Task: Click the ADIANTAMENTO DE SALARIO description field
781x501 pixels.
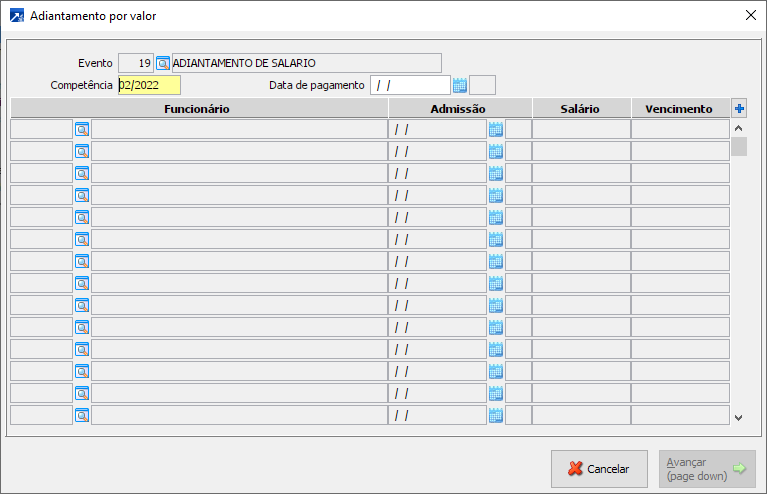Action: [x=307, y=63]
